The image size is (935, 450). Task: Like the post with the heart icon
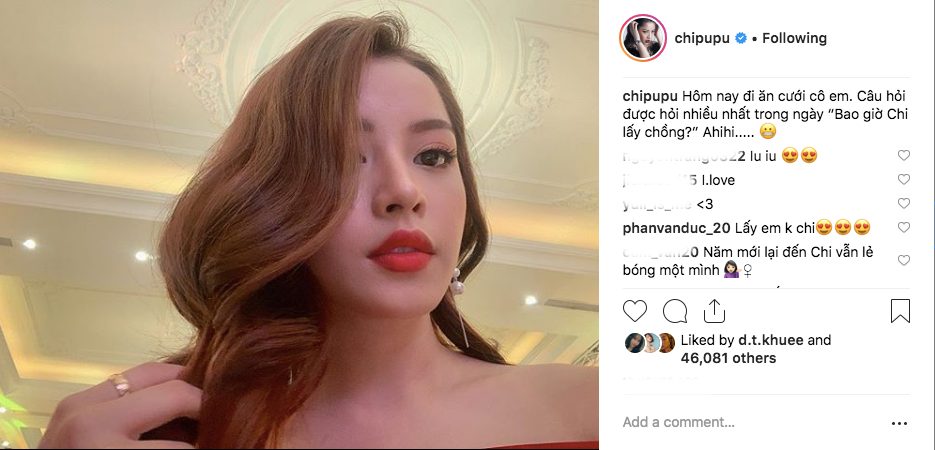tap(634, 311)
